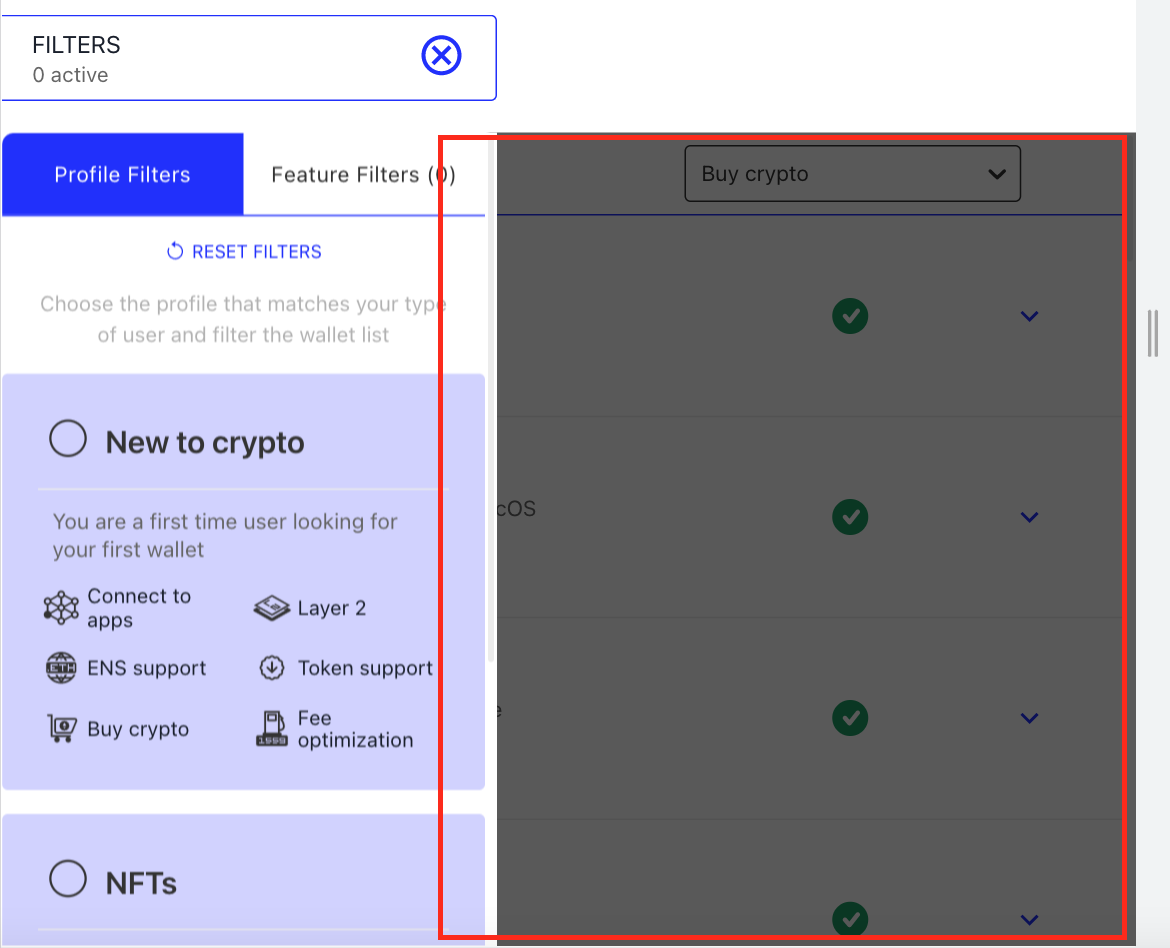Screen dimensions: 1170x948
Task: Close the filters panel with the X button
Action: (441, 55)
